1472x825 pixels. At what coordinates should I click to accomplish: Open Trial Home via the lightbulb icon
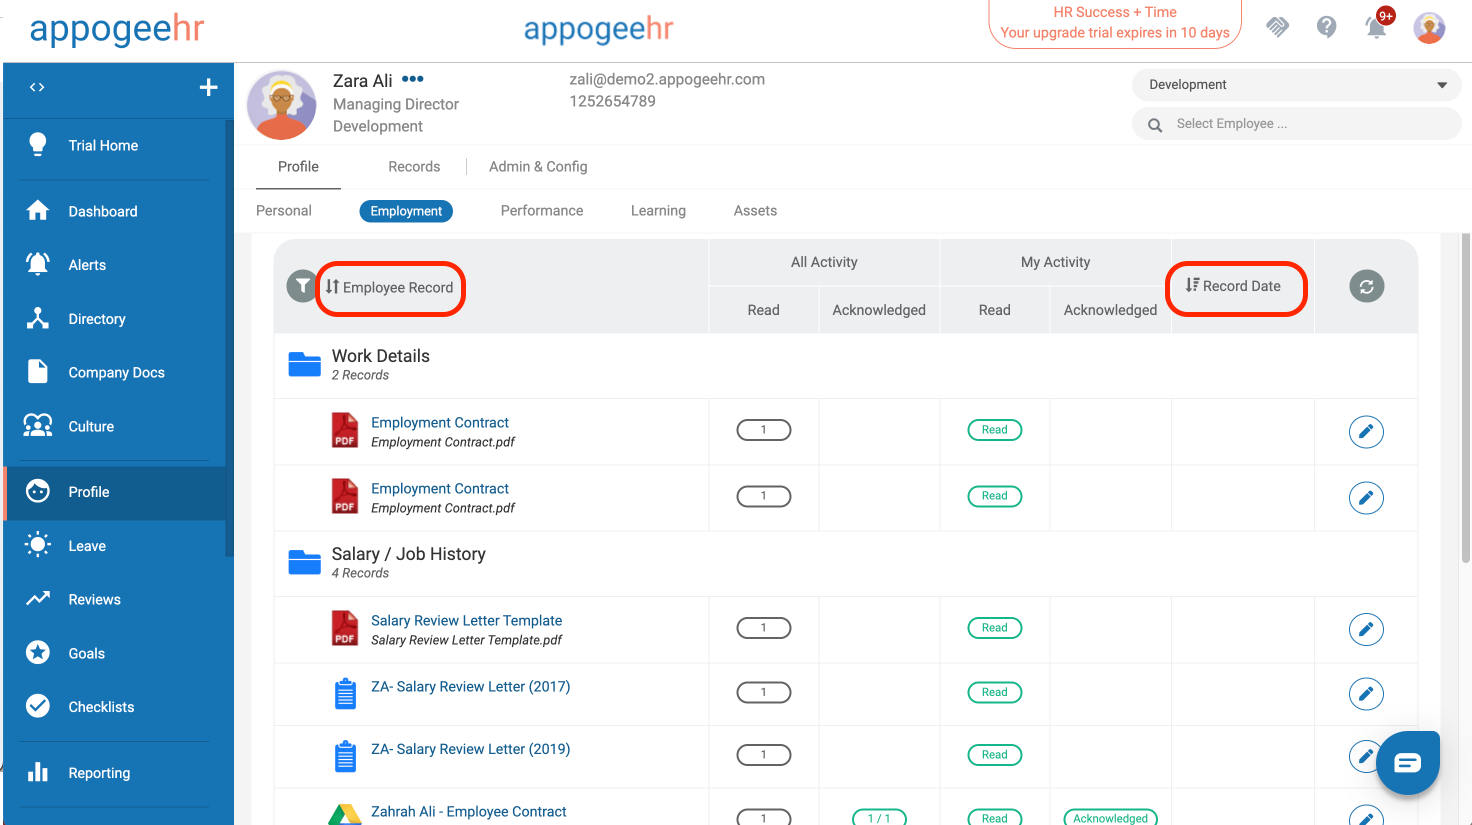coord(38,145)
